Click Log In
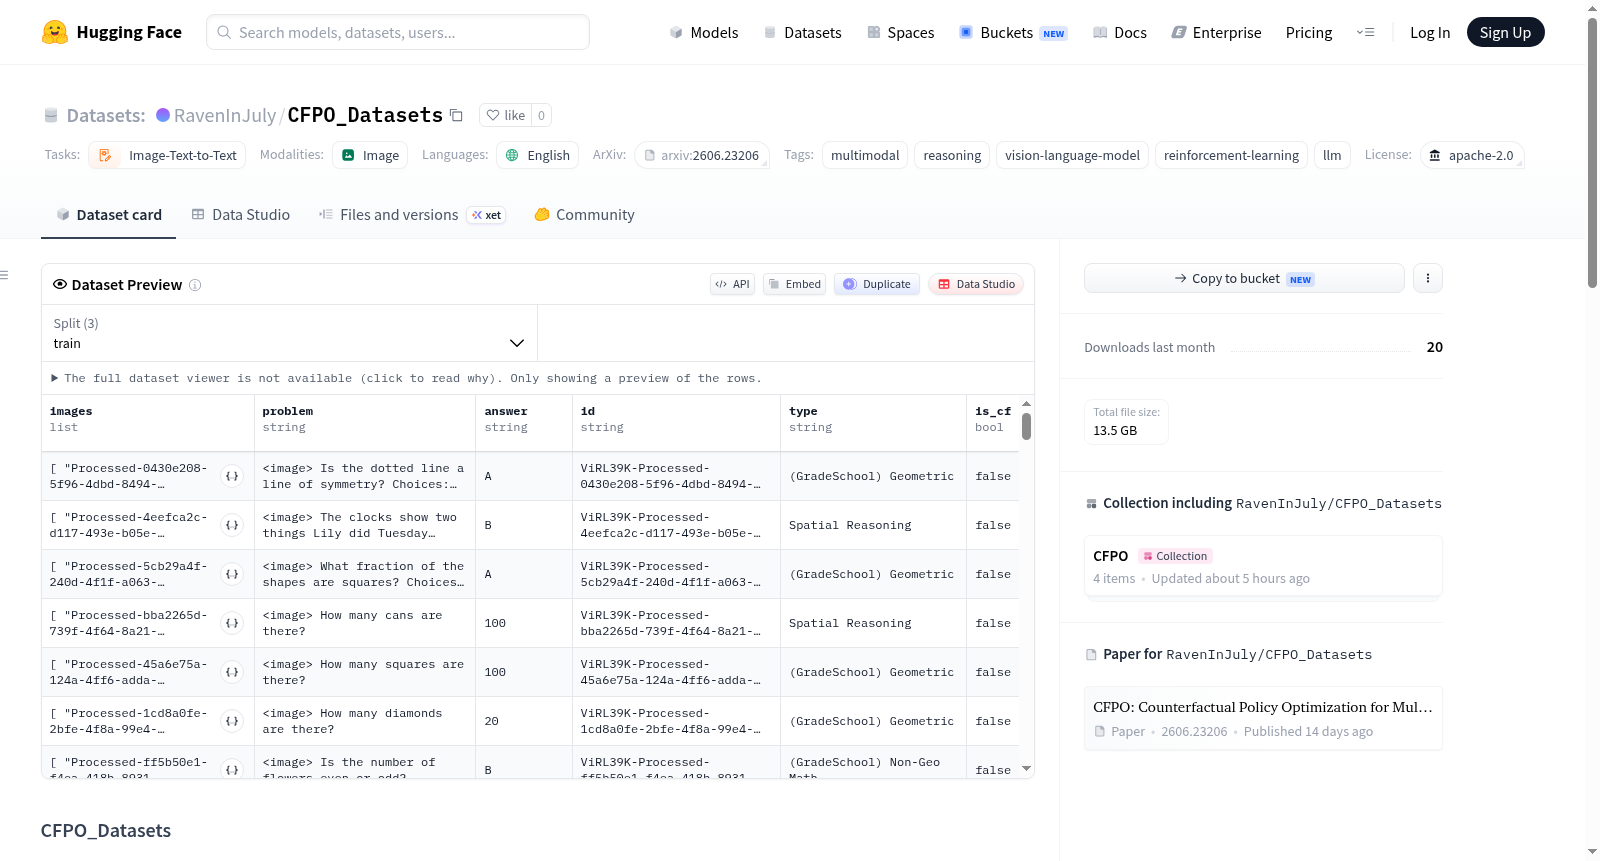Image resolution: width=1600 pixels, height=861 pixels. tap(1430, 32)
